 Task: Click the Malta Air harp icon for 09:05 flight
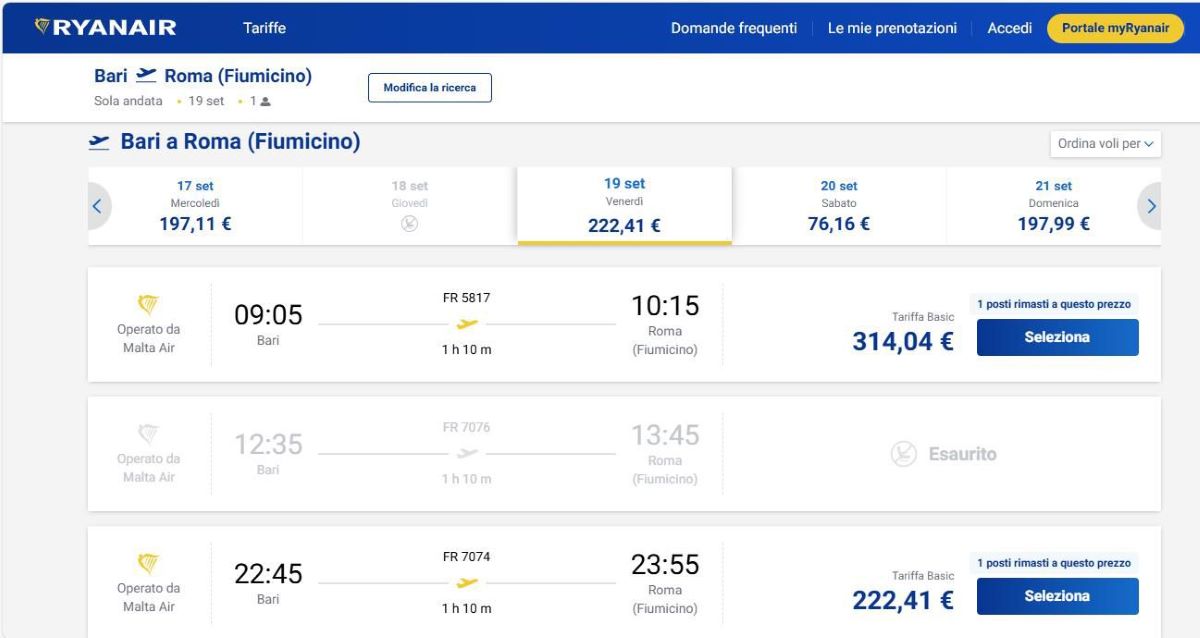pos(148,302)
